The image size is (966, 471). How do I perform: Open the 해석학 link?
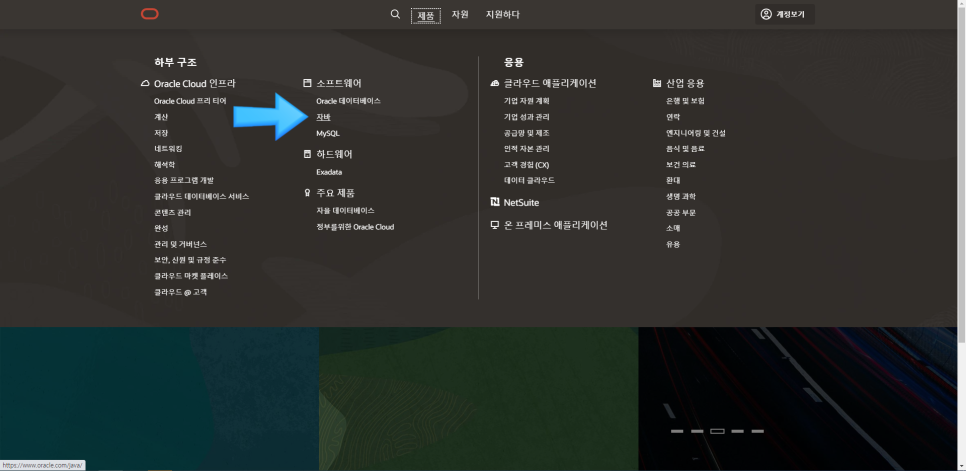(164, 165)
